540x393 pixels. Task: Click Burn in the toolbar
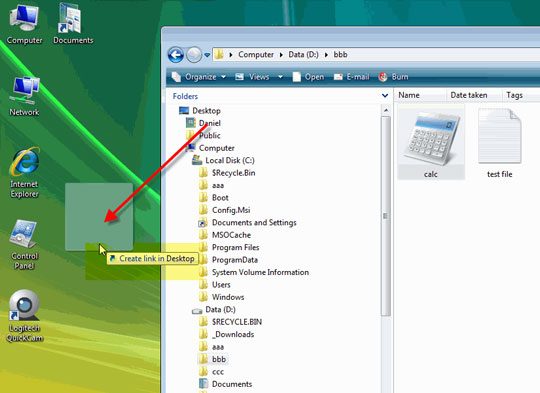(x=393, y=77)
